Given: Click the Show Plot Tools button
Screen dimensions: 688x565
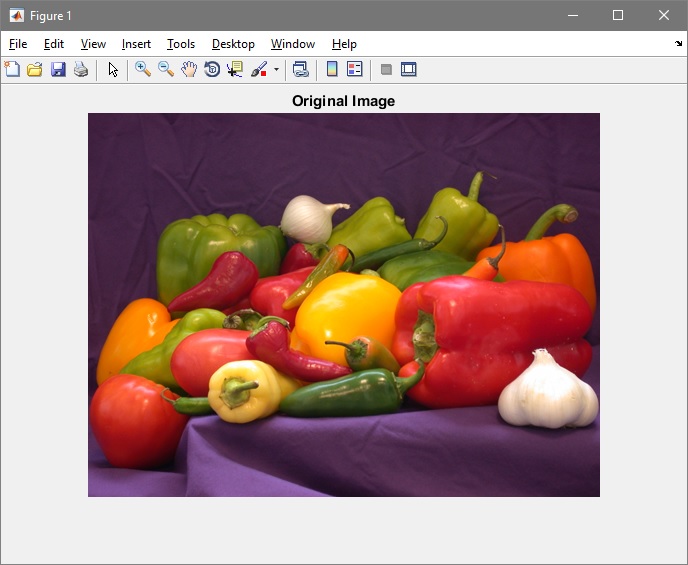Looking at the screenshot, I should tap(408, 69).
